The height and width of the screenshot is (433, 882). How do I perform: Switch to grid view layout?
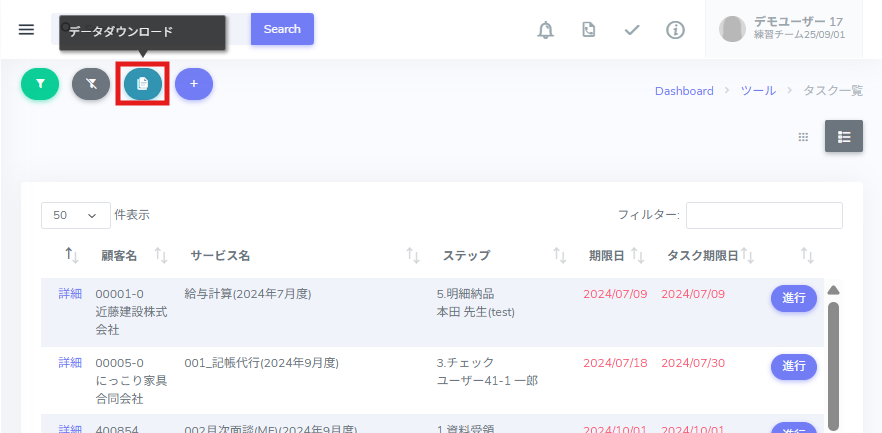[803, 137]
